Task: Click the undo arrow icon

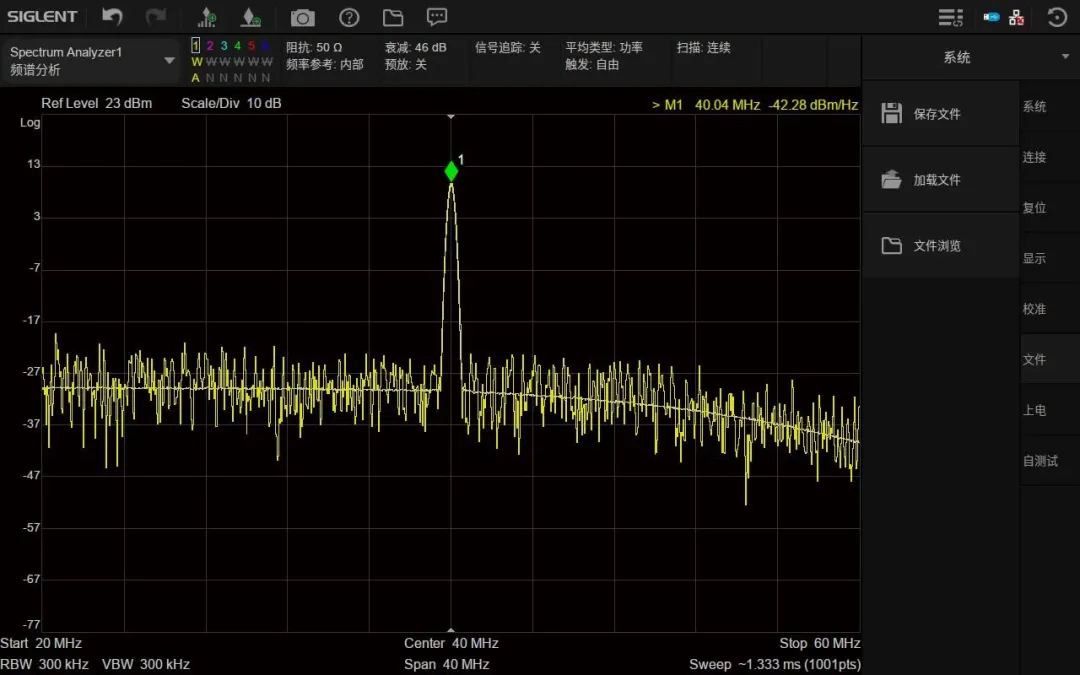Action: coord(112,17)
